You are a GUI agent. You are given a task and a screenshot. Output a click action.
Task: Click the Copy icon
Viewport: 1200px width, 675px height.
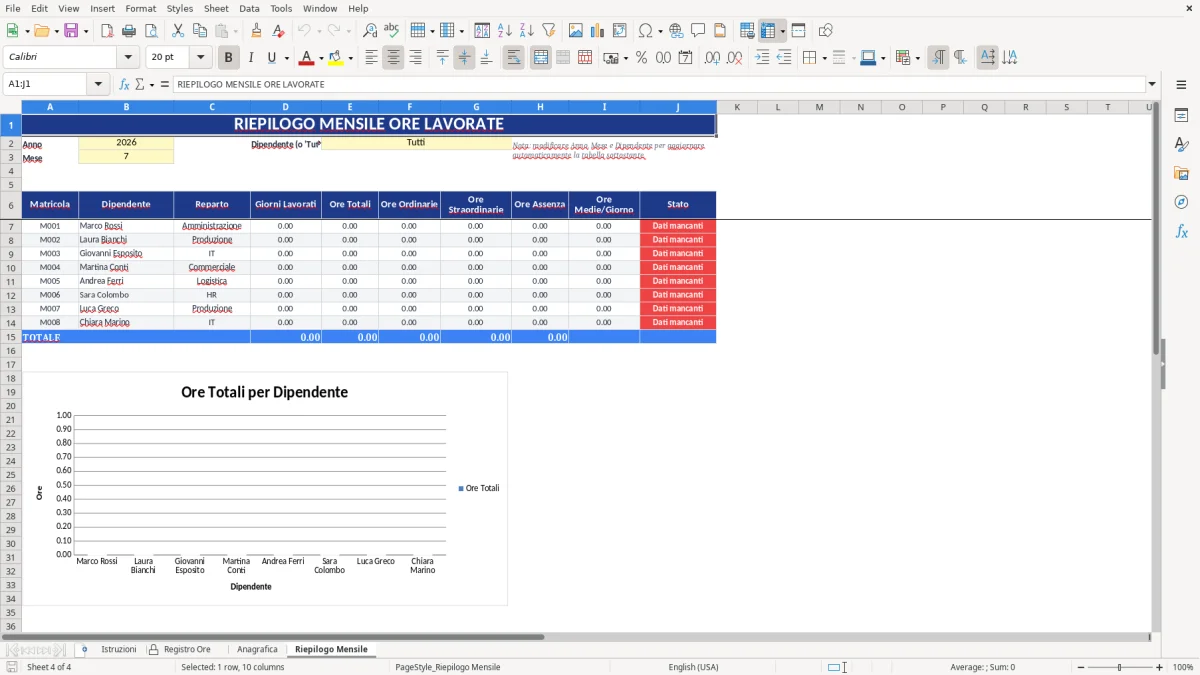coord(200,31)
